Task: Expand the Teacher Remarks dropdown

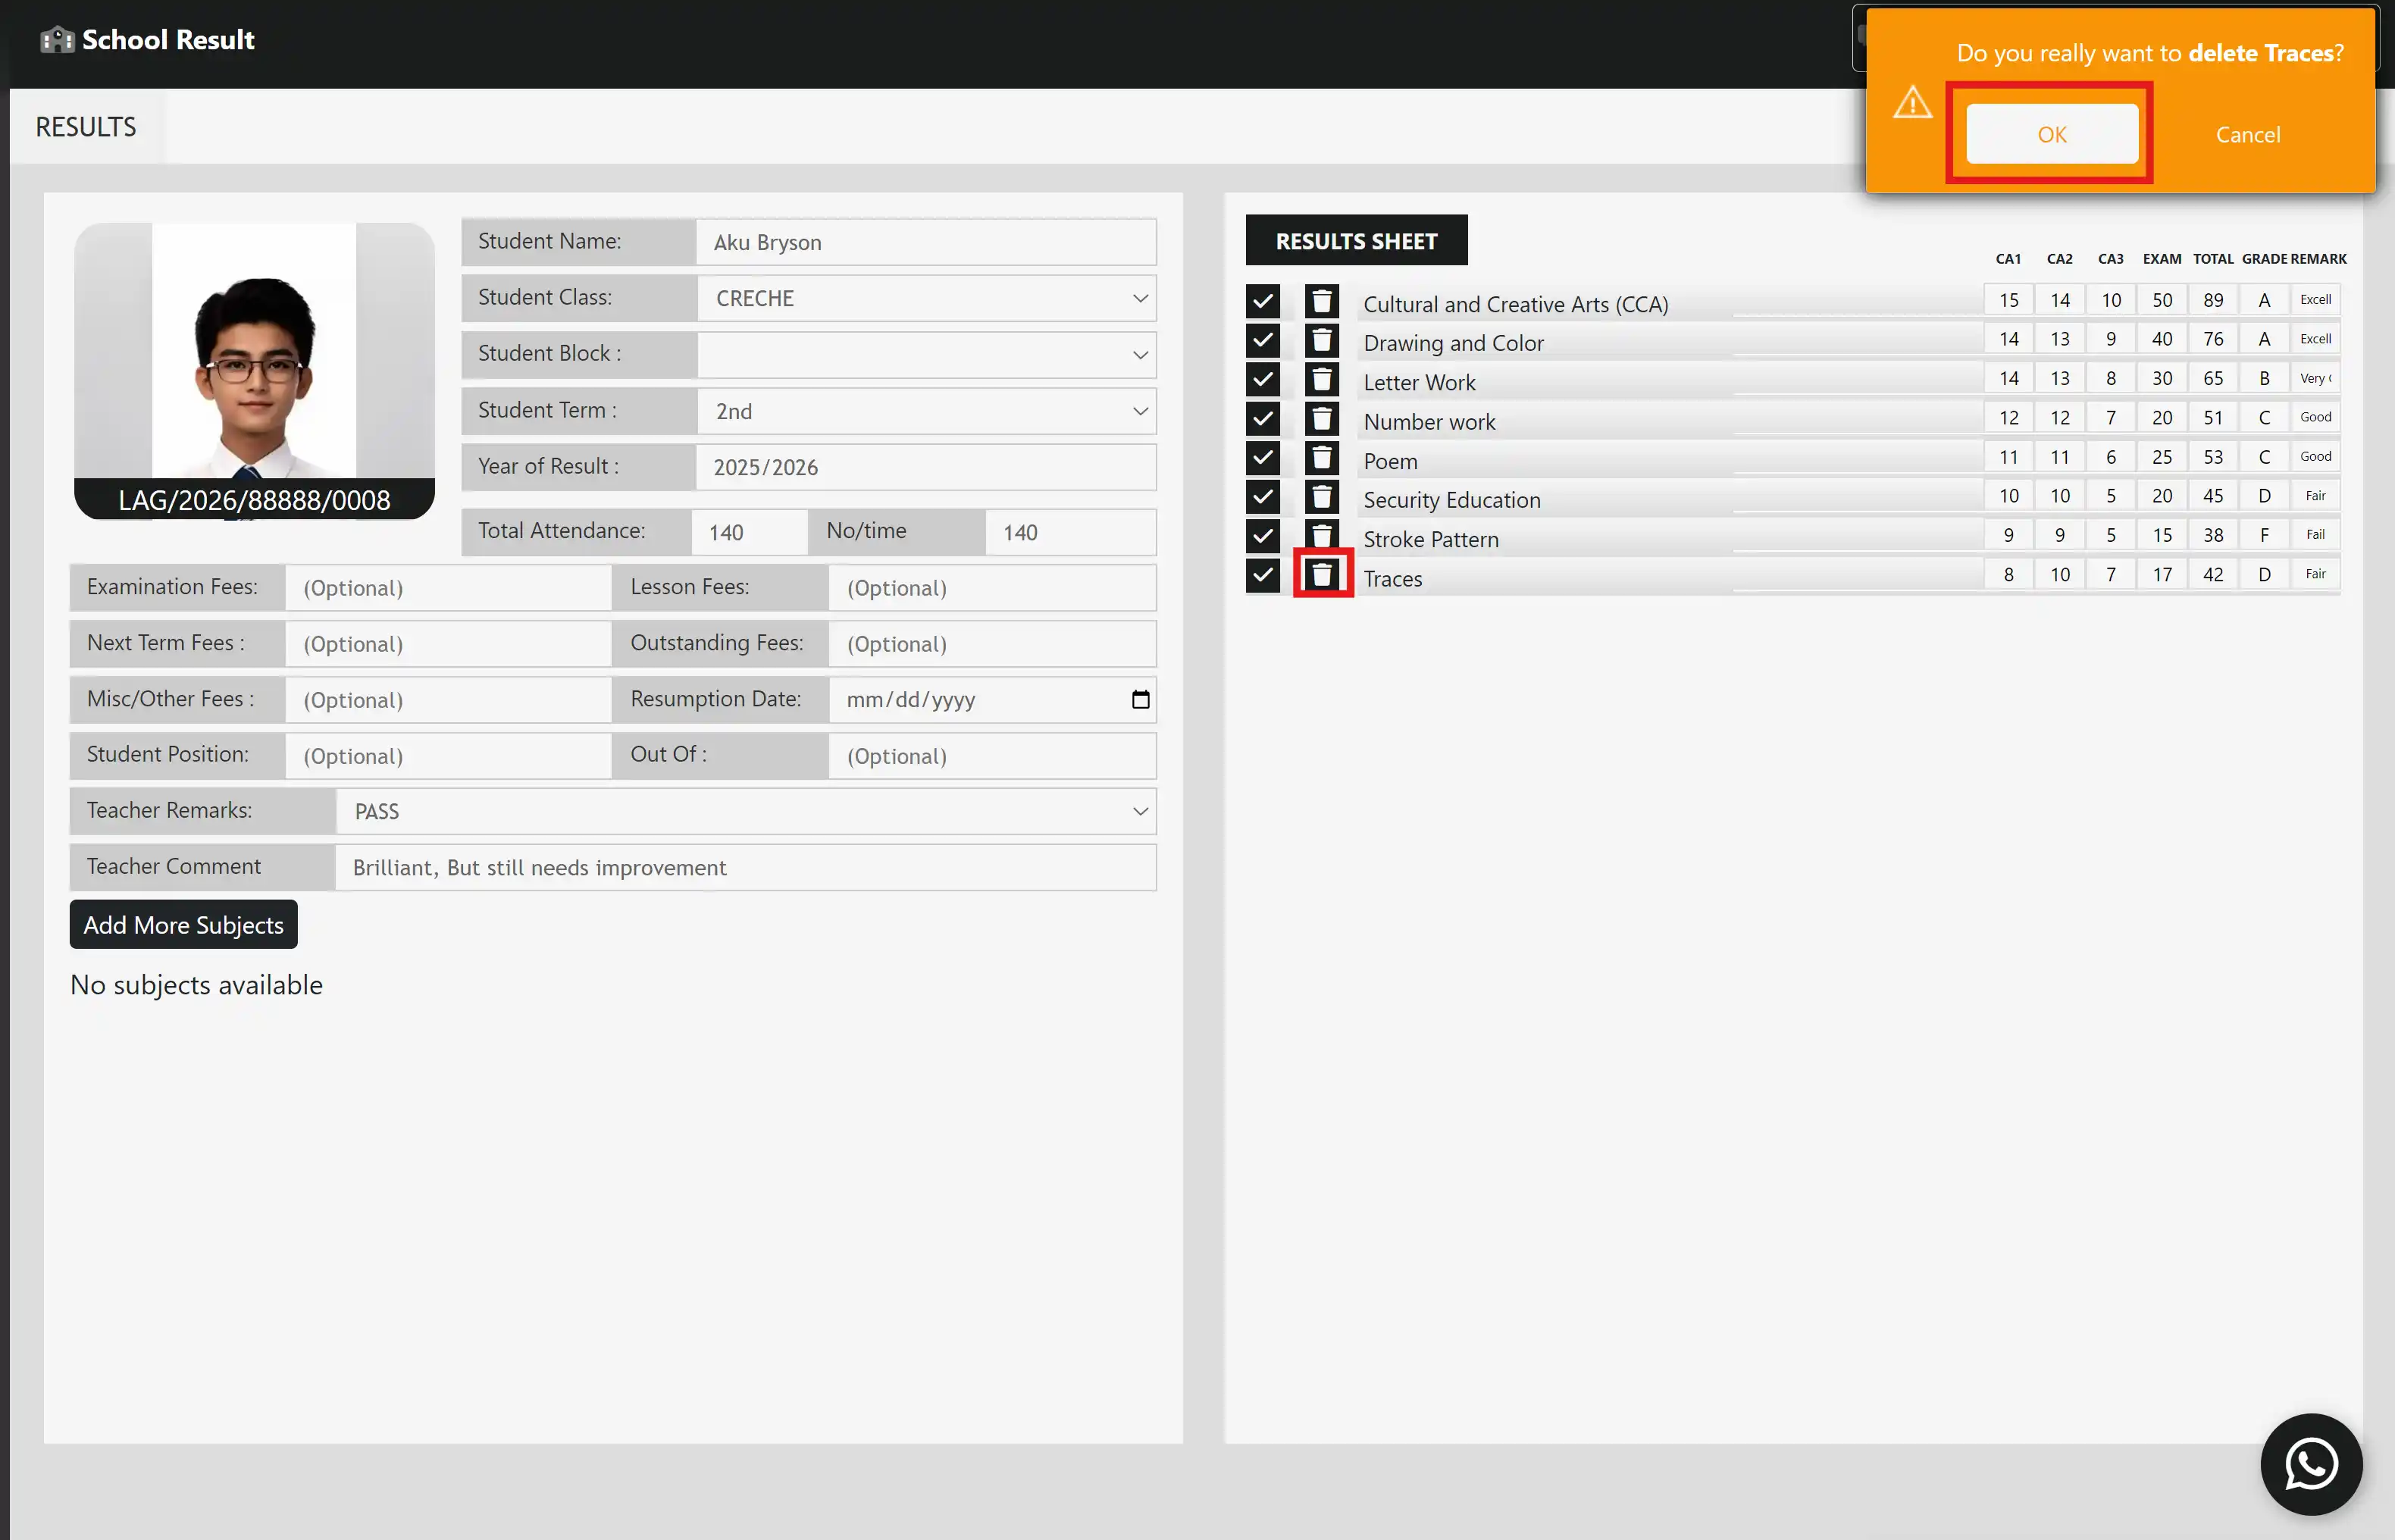Action: (x=746, y=811)
